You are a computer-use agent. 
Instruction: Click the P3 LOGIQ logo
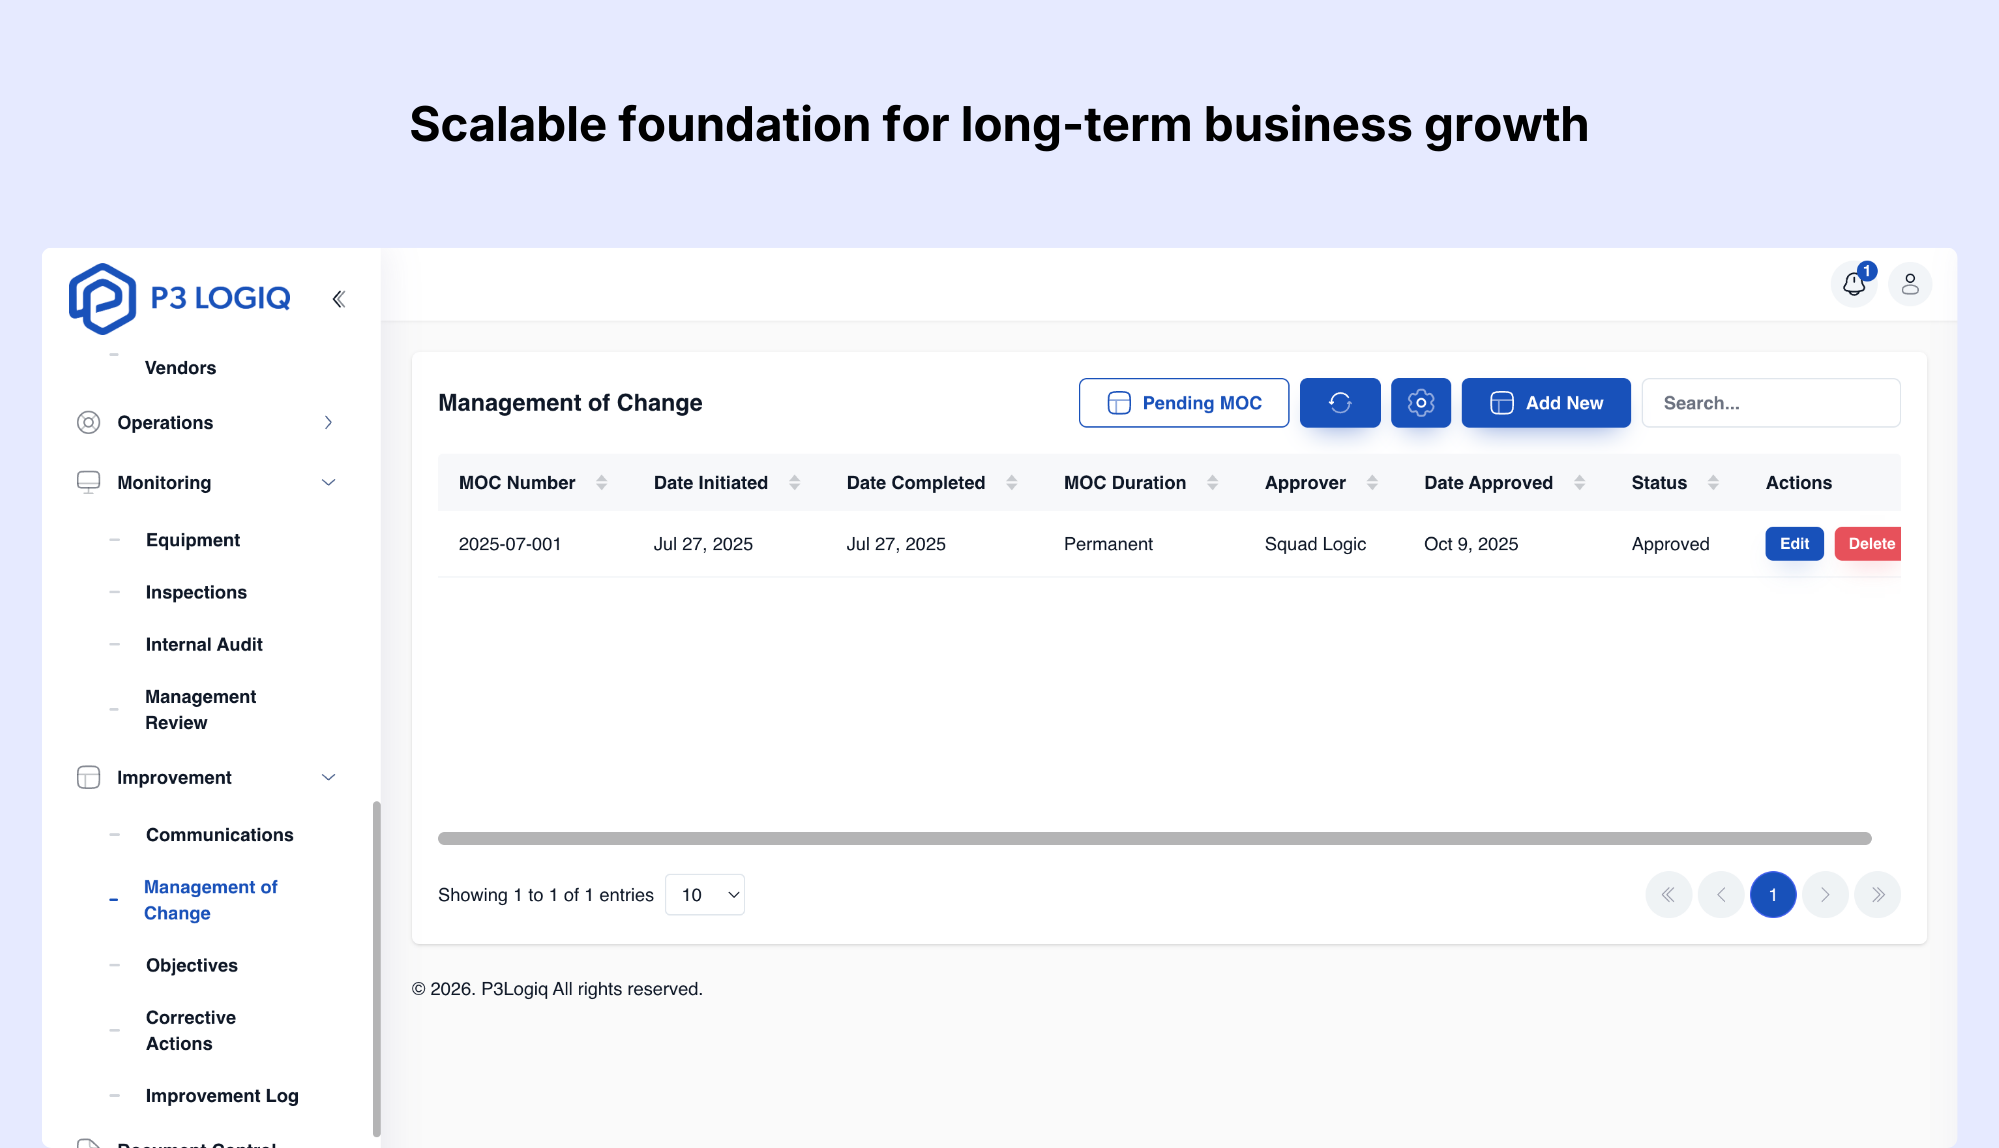click(x=180, y=298)
